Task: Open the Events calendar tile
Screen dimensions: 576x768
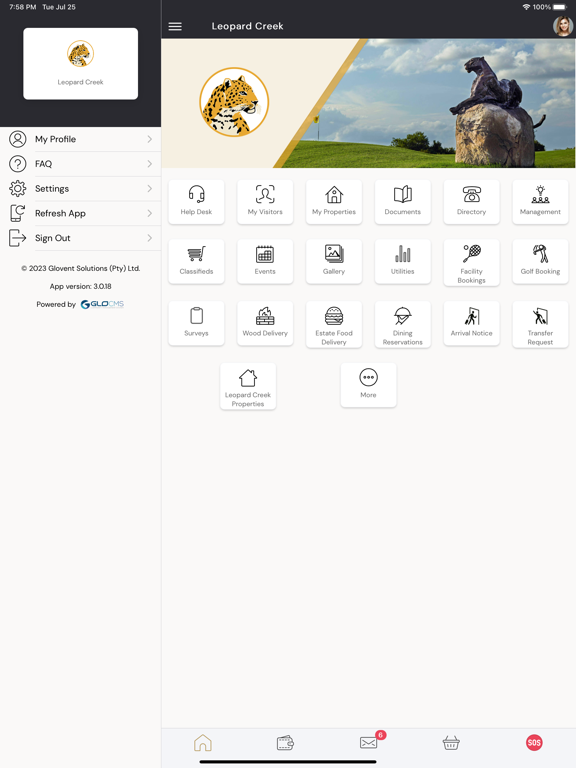Action: (265, 262)
